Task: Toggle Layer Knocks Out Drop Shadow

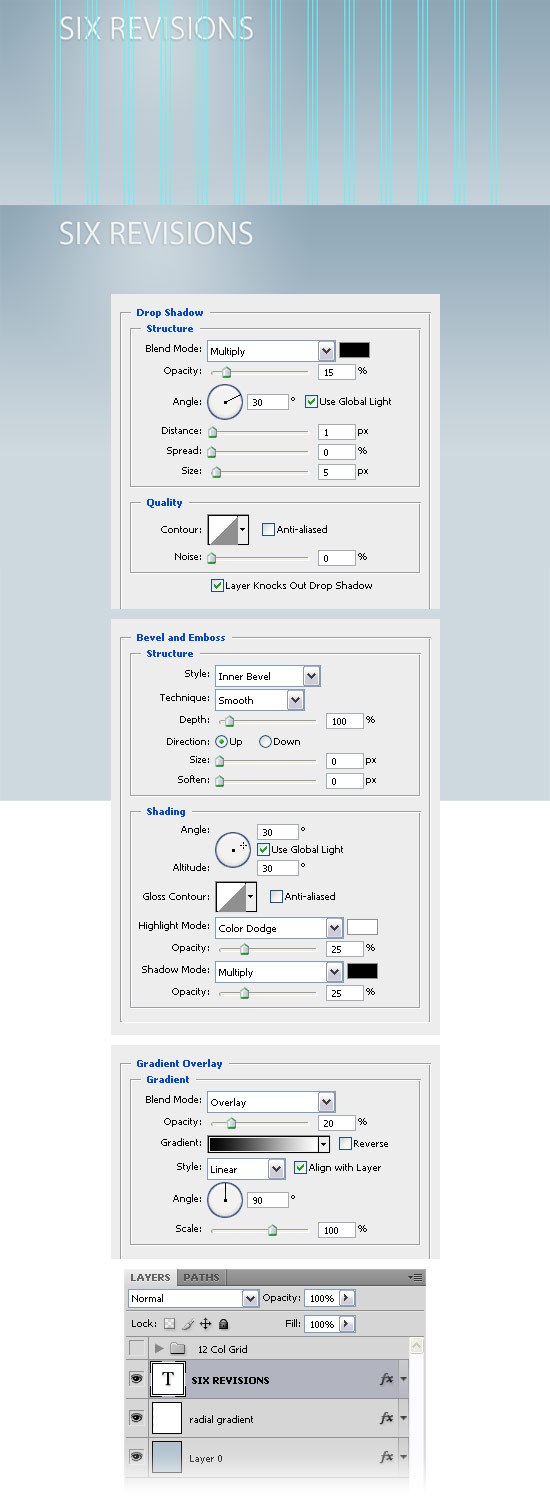Action: pyautogui.click(x=217, y=585)
